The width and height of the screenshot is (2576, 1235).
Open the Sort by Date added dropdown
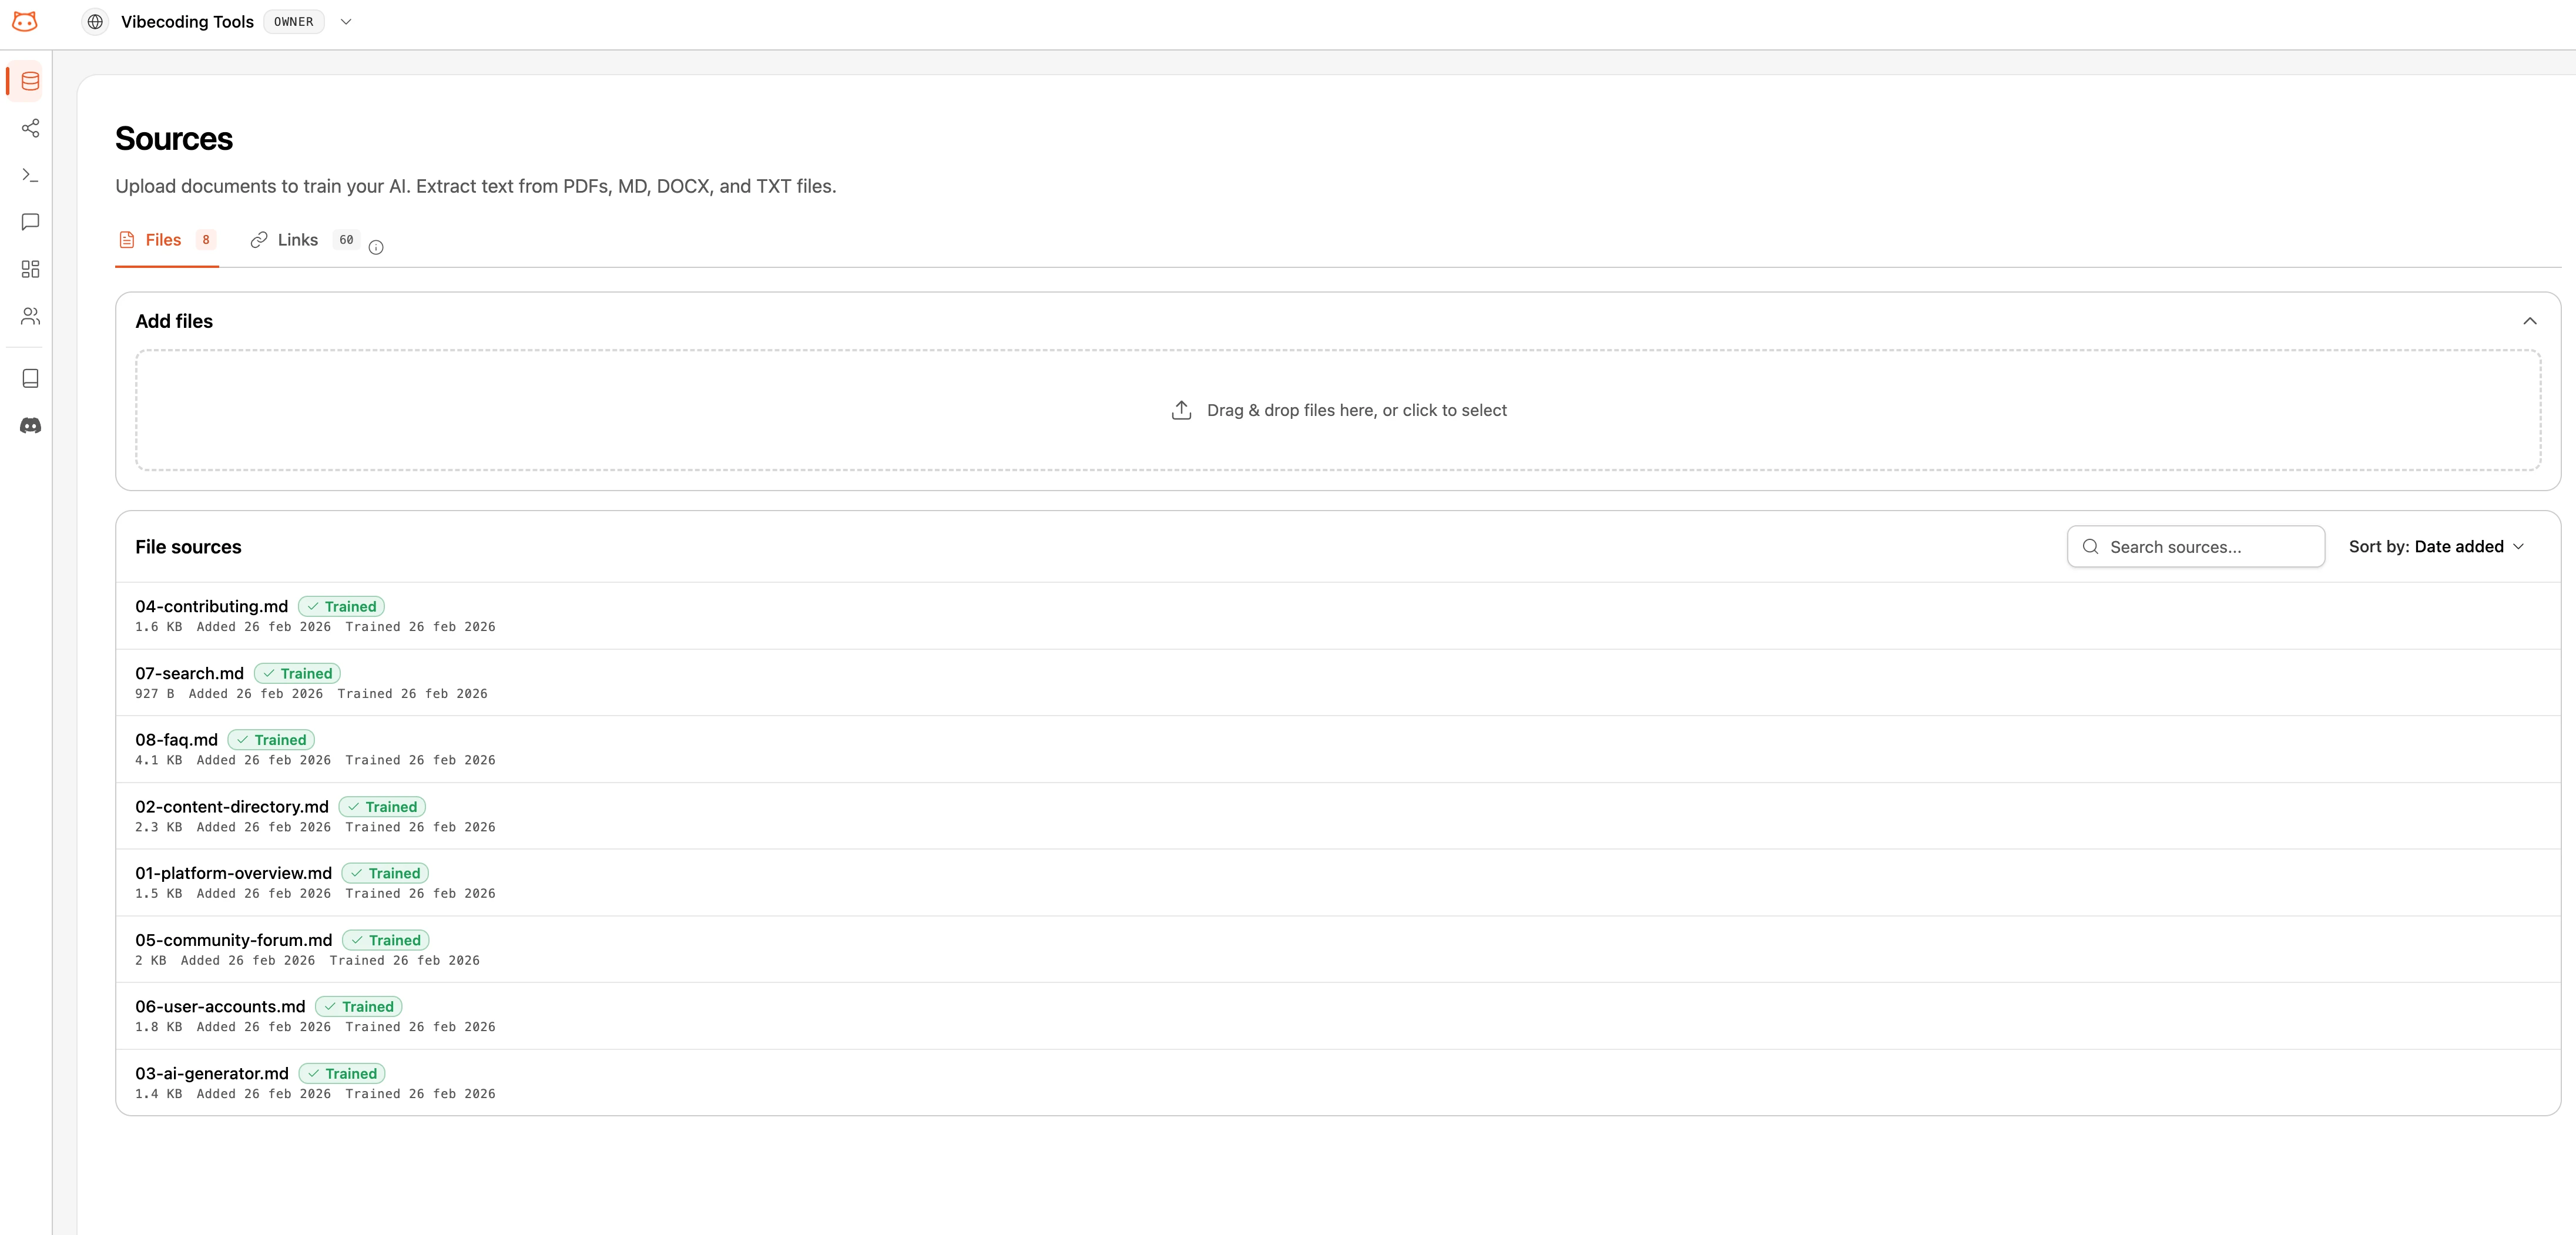point(2436,547)
